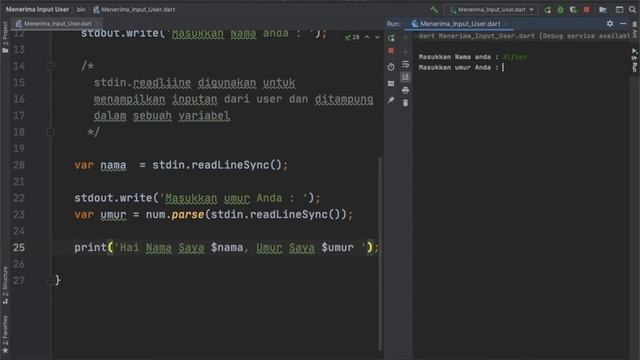Click the dart command line in console output

[524, 36]
